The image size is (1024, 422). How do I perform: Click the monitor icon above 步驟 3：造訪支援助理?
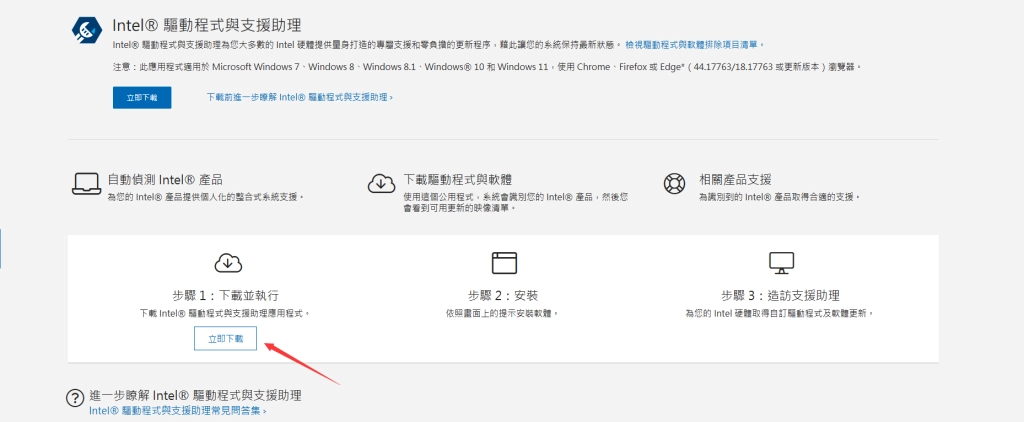[781, 263]
